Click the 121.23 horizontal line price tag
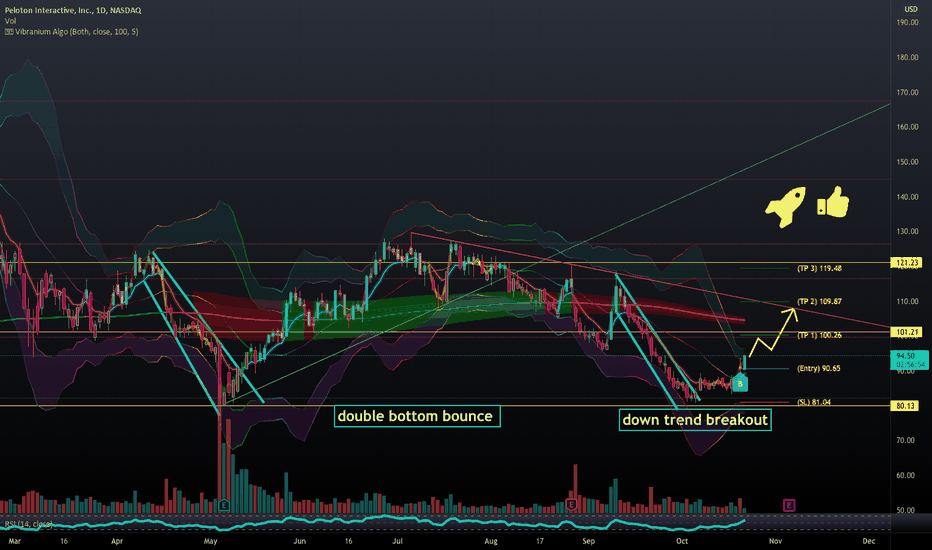Image resolution: width=932 pixels, height=550 pixels. [906, 262]
